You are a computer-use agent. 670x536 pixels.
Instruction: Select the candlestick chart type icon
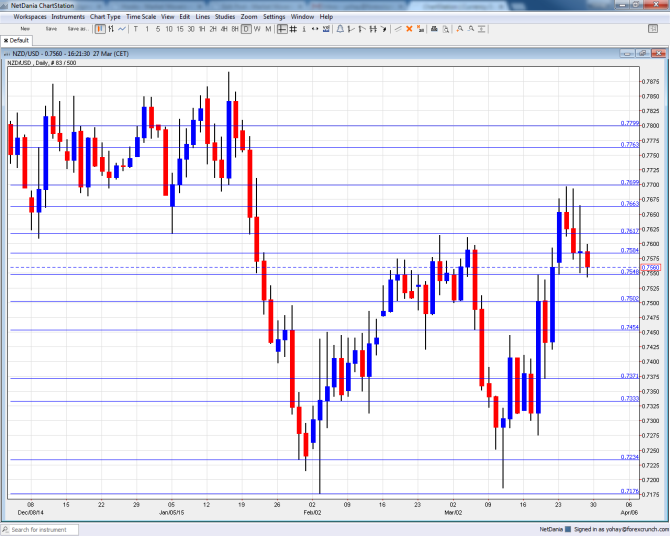[100, 29]
